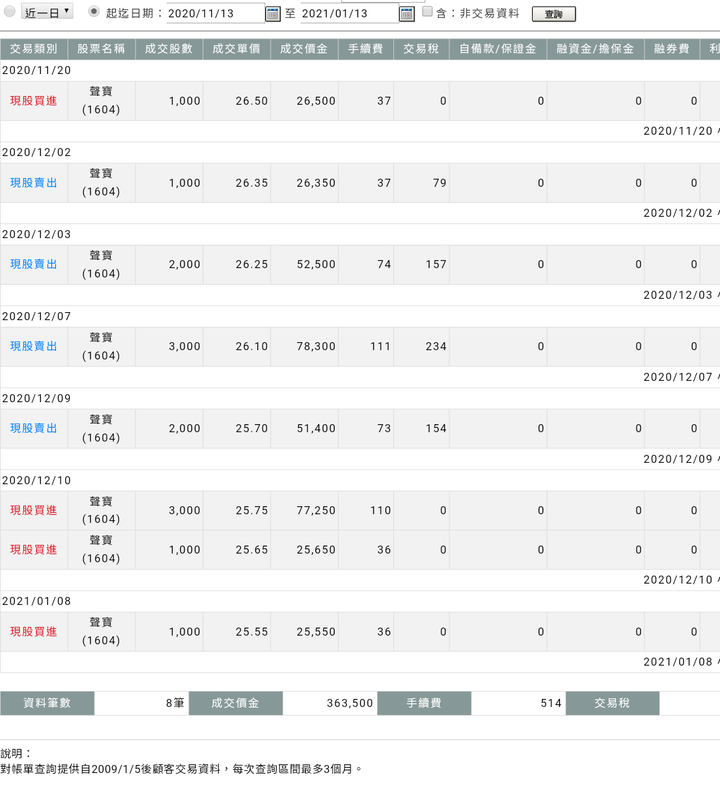The height and width of the screenshot is (801, 720).
Task: Click the 2020/12/10 date group label
Action: click(36, 480)
